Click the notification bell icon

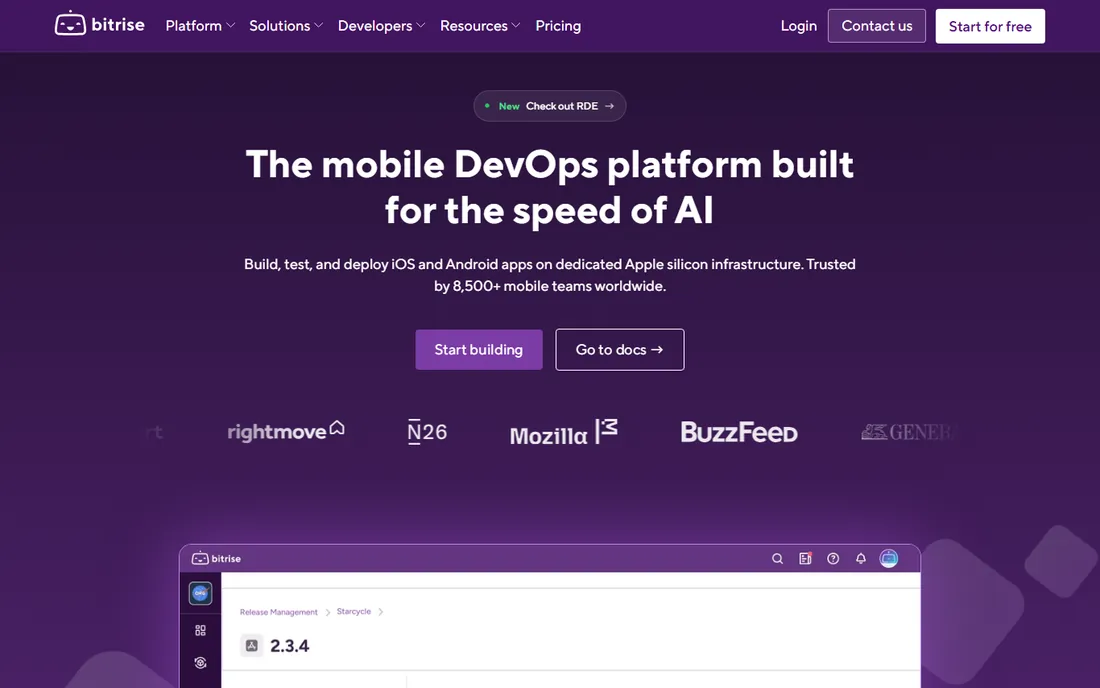click(x=861, y=558)
